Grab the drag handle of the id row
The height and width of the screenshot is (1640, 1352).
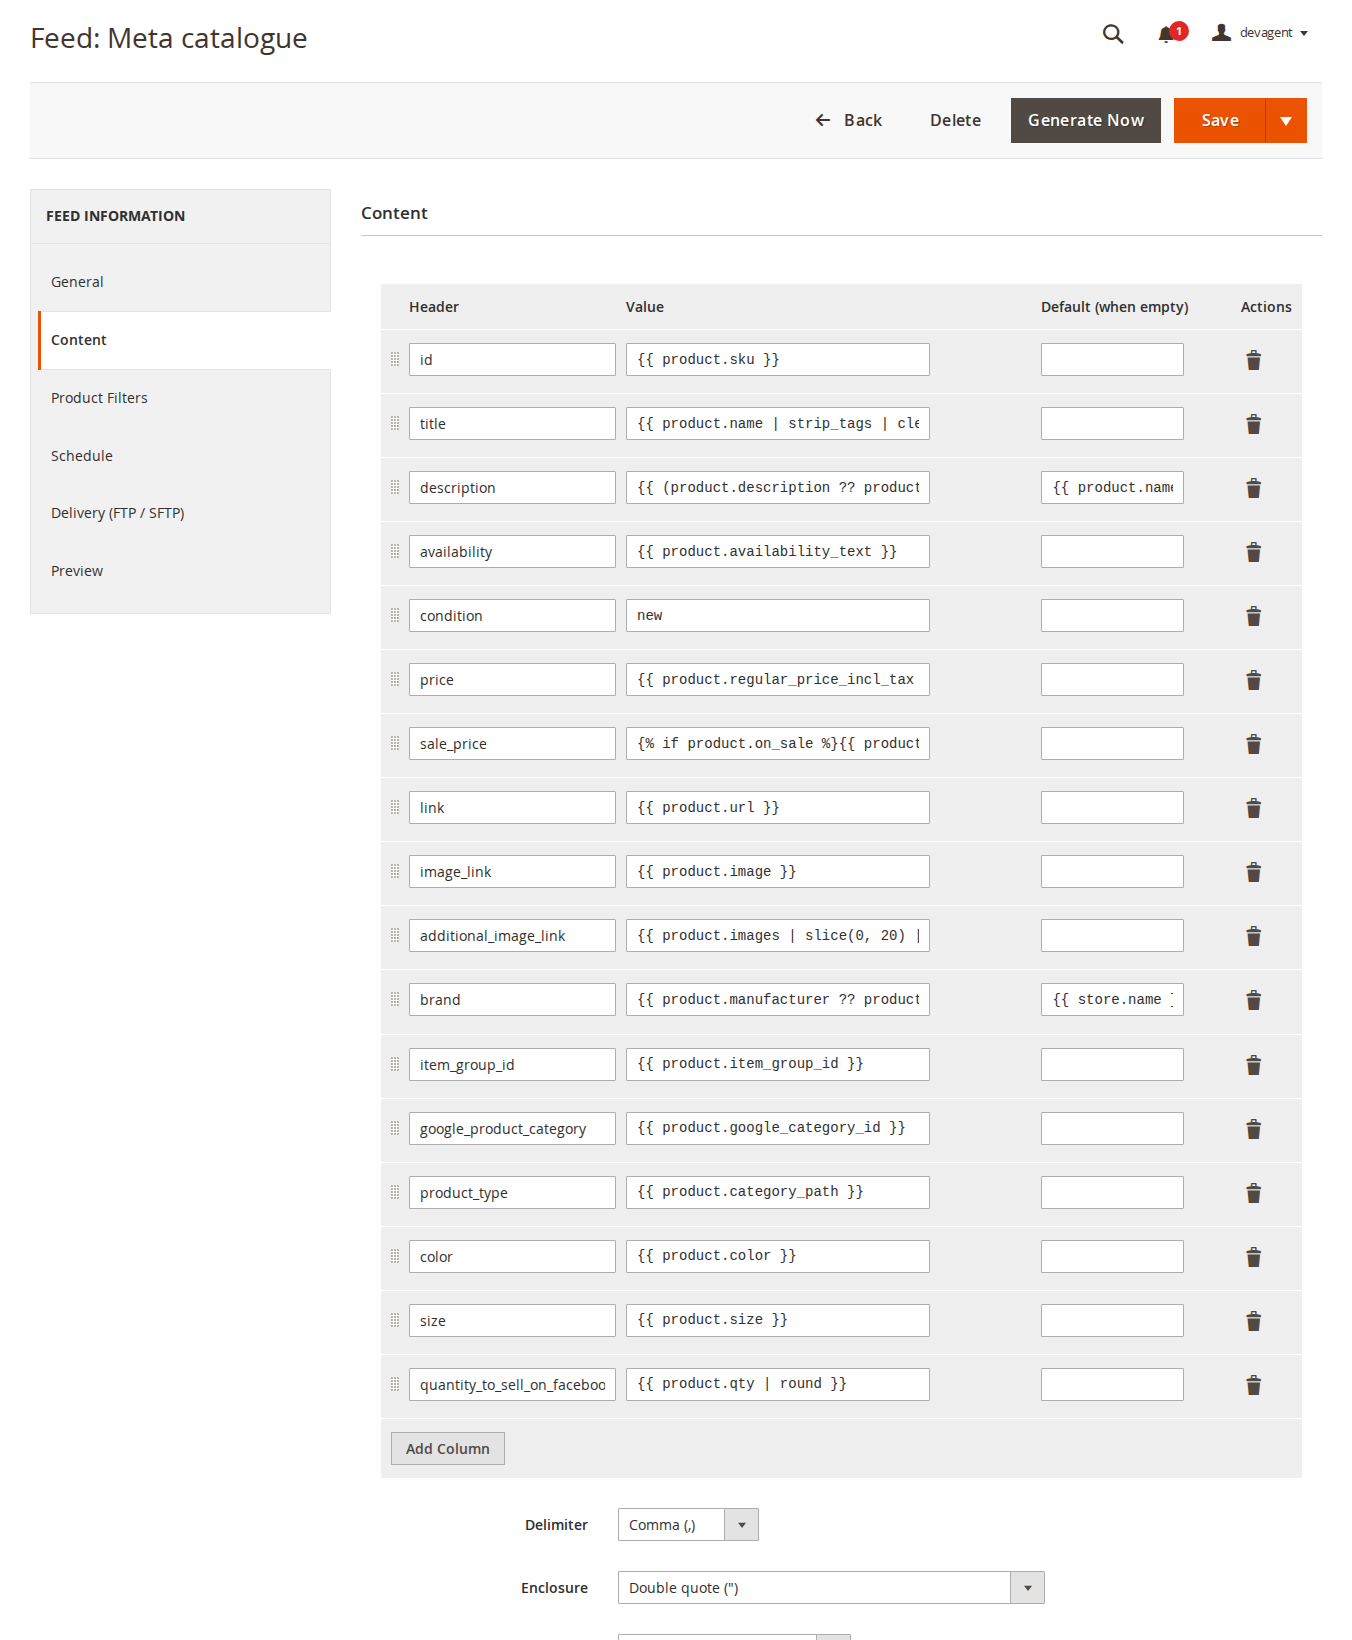pos(395,359)
